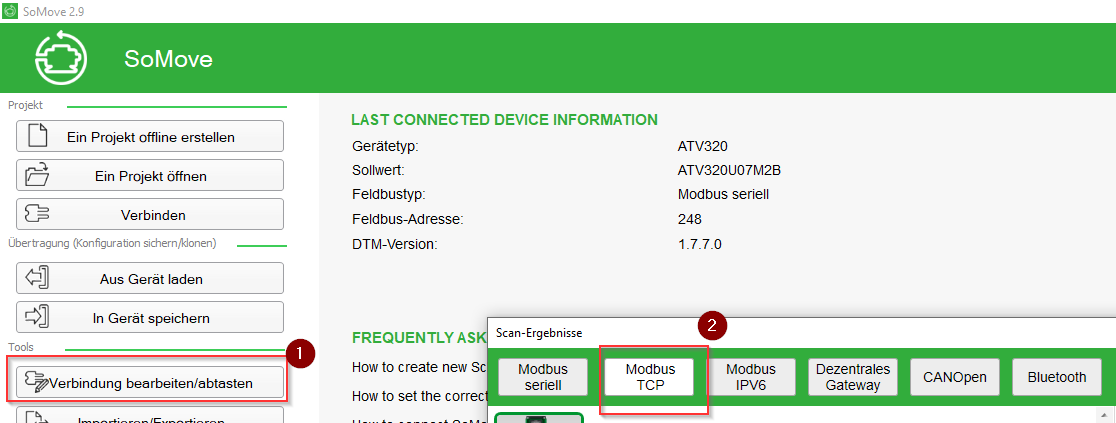Viewport: 1116px width, 423px height.
Task: Click the load-from-device arrow icon
Action: [37, 278]
